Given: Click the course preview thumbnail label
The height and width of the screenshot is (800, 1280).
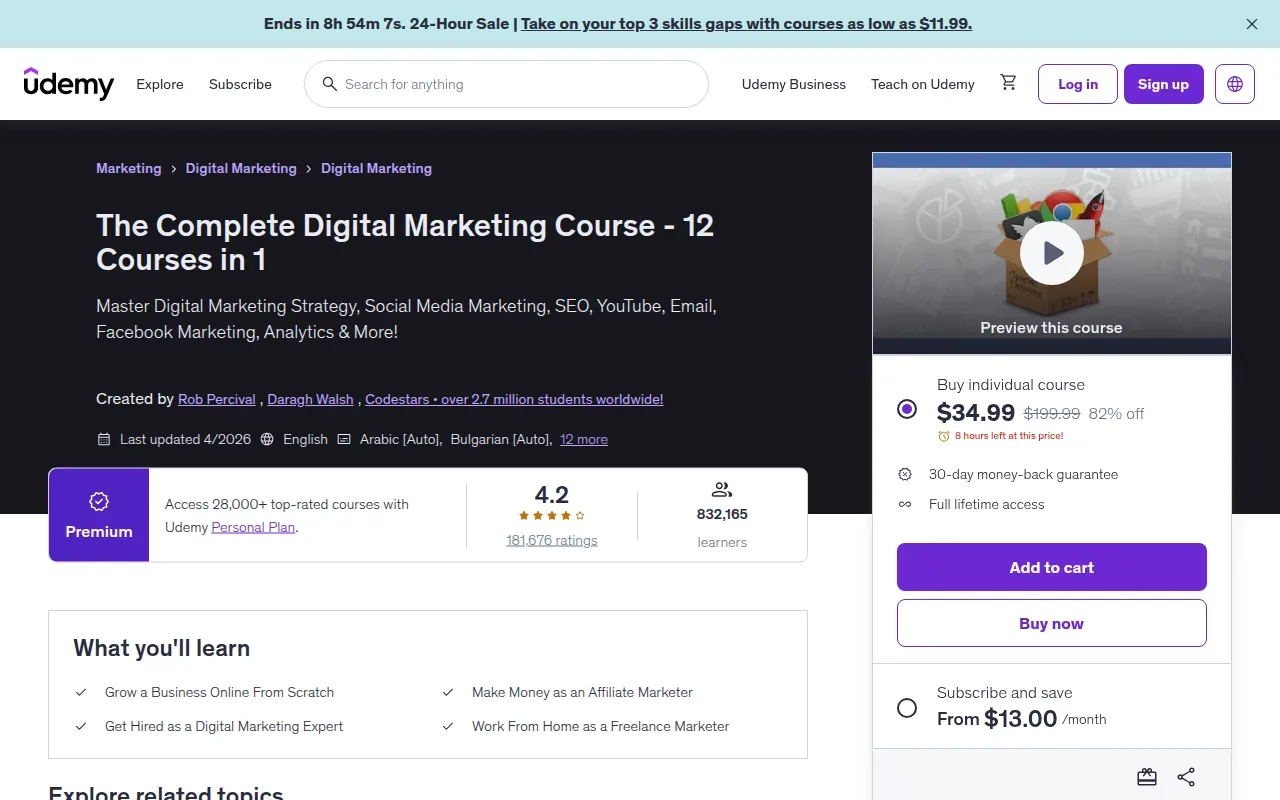Looking at the screenshot, I should [x=1052, y=327].
